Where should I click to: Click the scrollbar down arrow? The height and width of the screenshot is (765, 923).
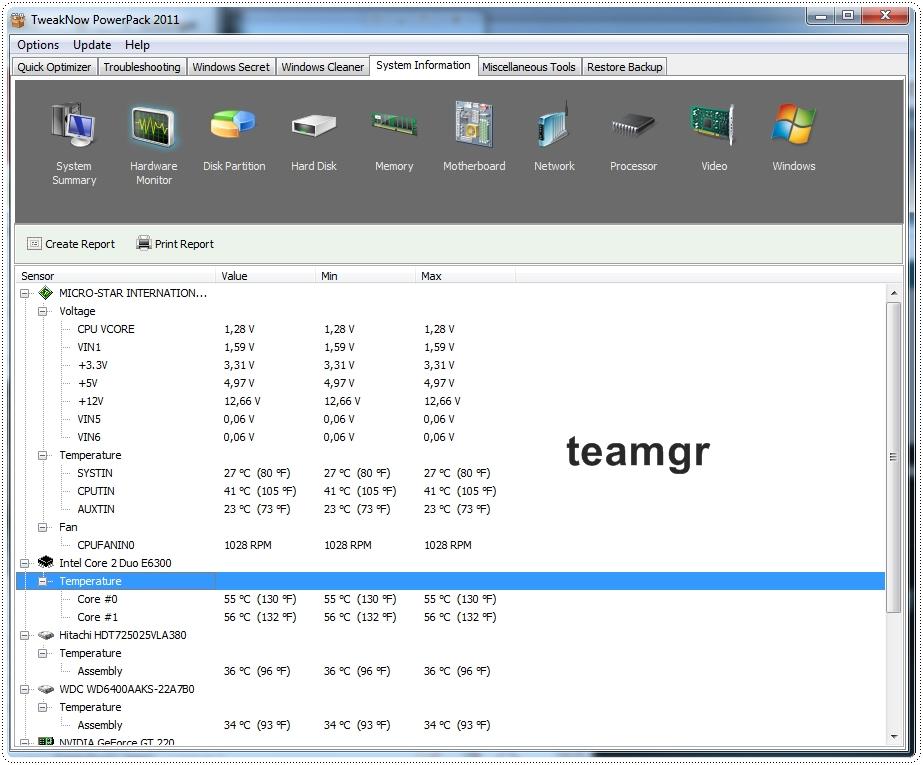pyautogui.click(x=894, y=736)
